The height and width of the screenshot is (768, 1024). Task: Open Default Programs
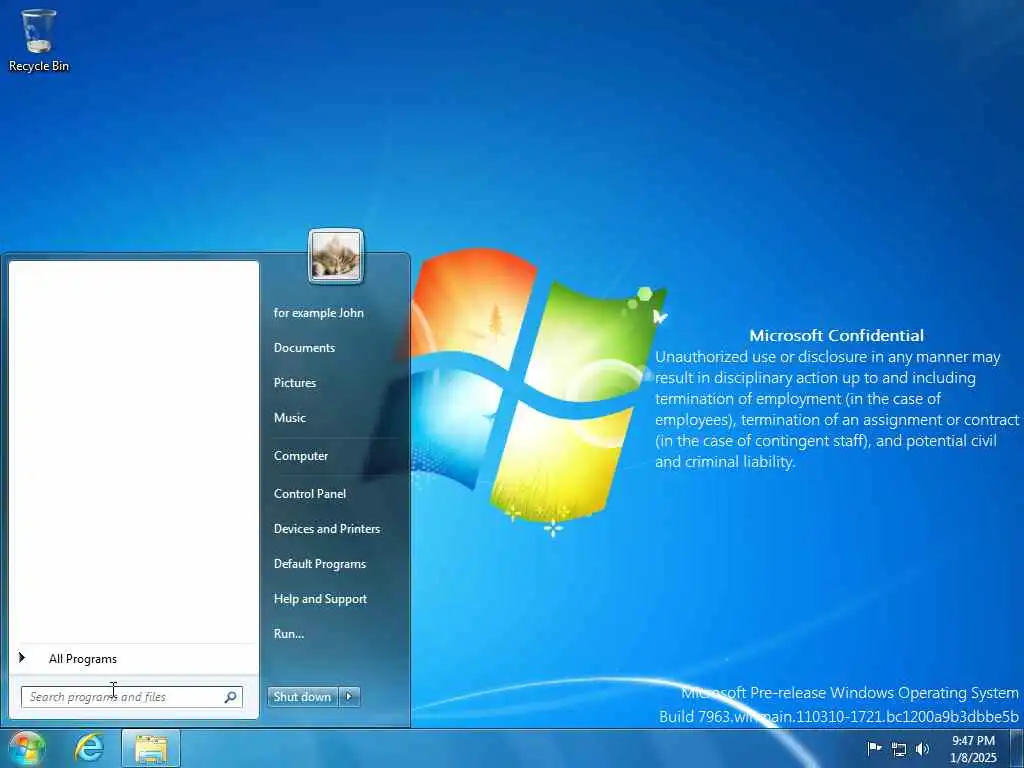[x=319, y=564]
